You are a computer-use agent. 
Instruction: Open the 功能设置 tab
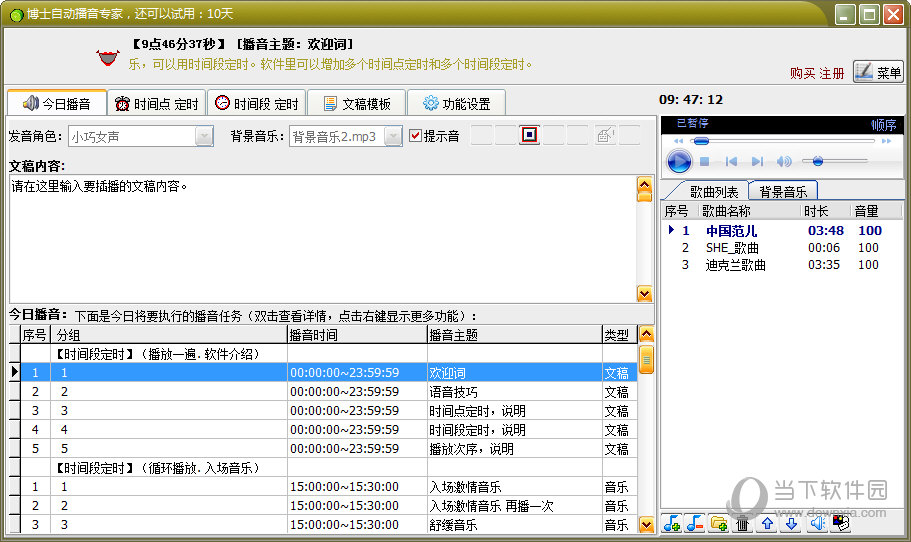click(x=456, y=103)
